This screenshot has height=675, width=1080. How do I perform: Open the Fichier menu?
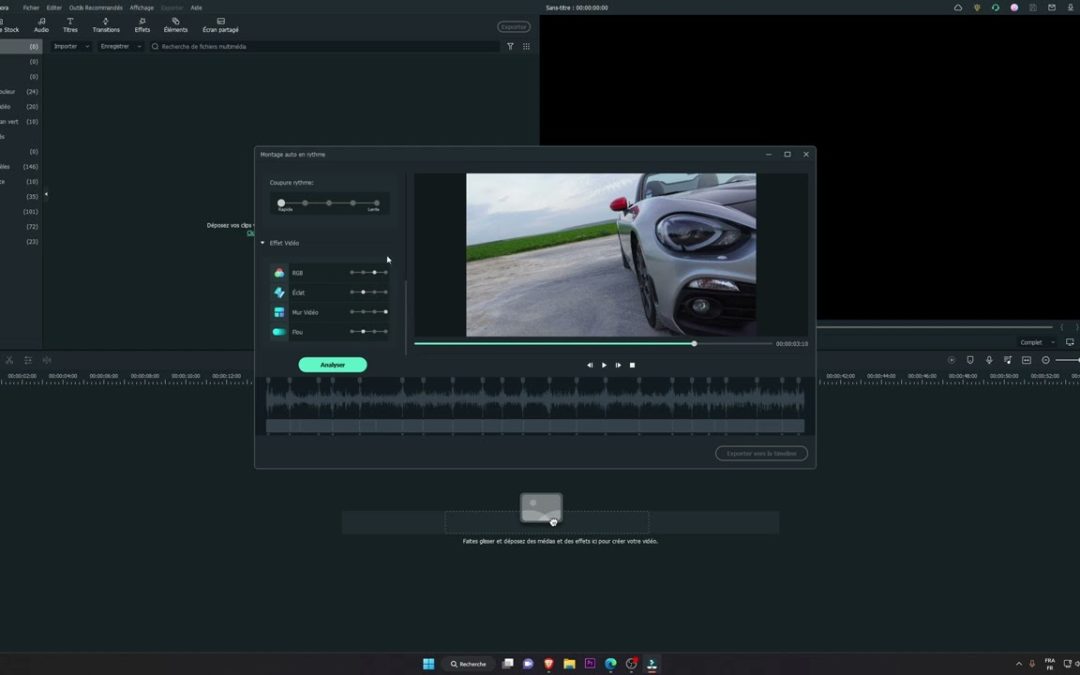31,8
